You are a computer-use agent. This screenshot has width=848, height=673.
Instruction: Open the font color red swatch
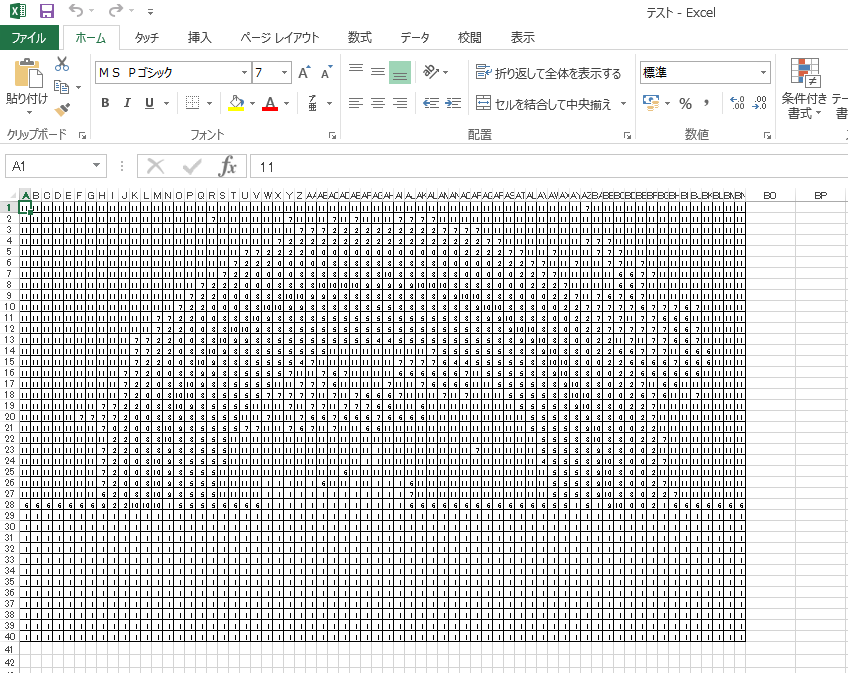pos(271,103)
